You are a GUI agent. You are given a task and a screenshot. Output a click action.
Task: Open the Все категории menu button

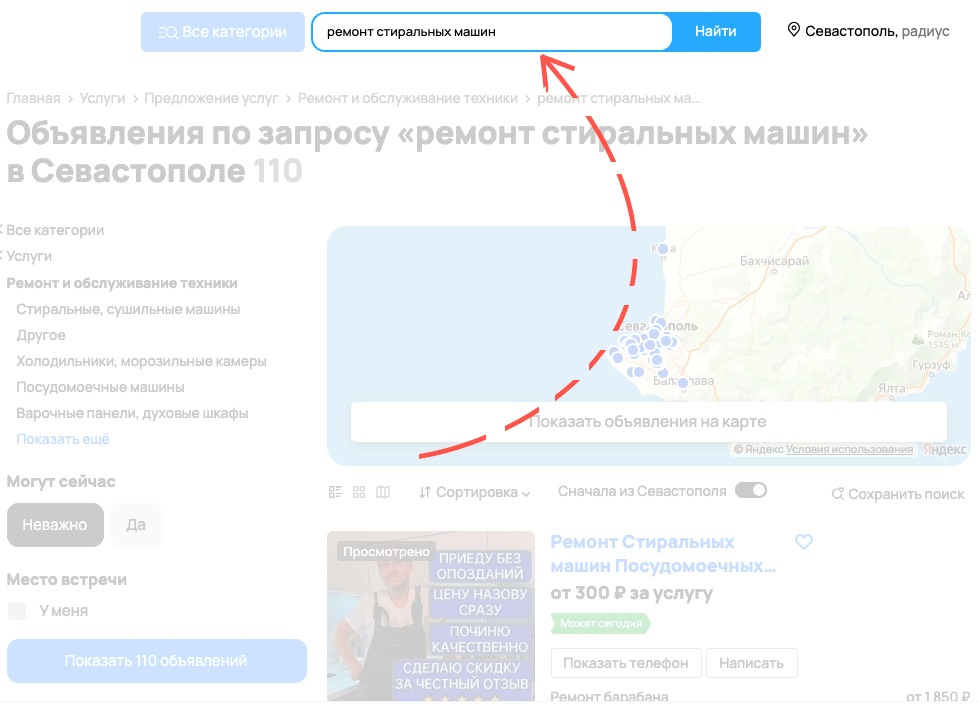(223, 32)
